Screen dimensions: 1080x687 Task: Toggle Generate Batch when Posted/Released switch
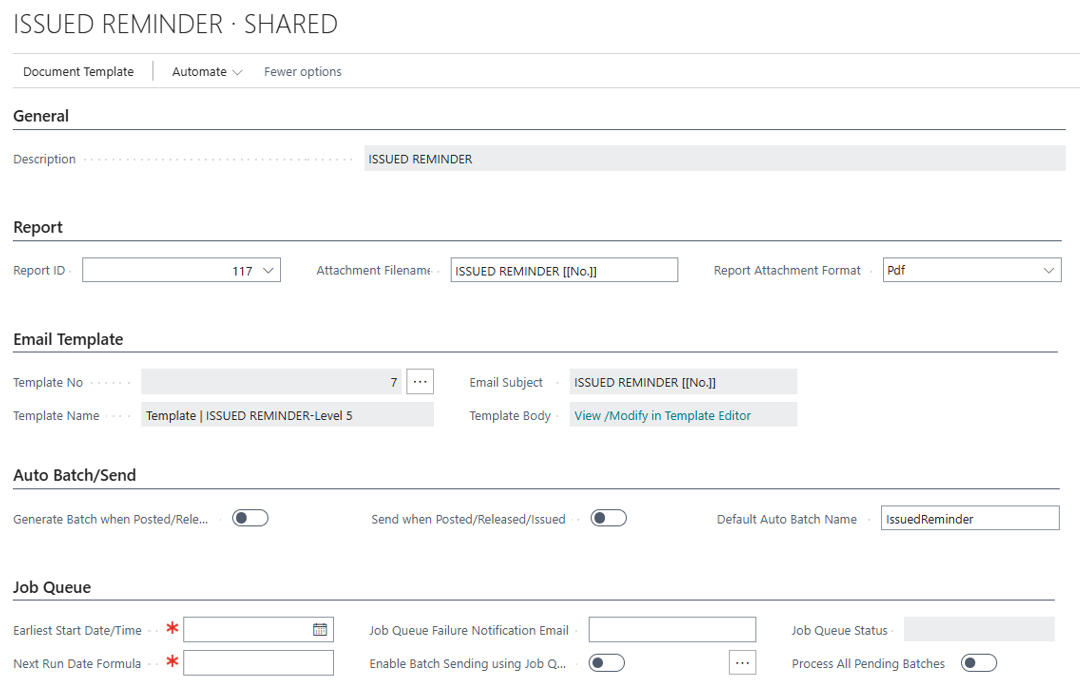click(250, 518)
